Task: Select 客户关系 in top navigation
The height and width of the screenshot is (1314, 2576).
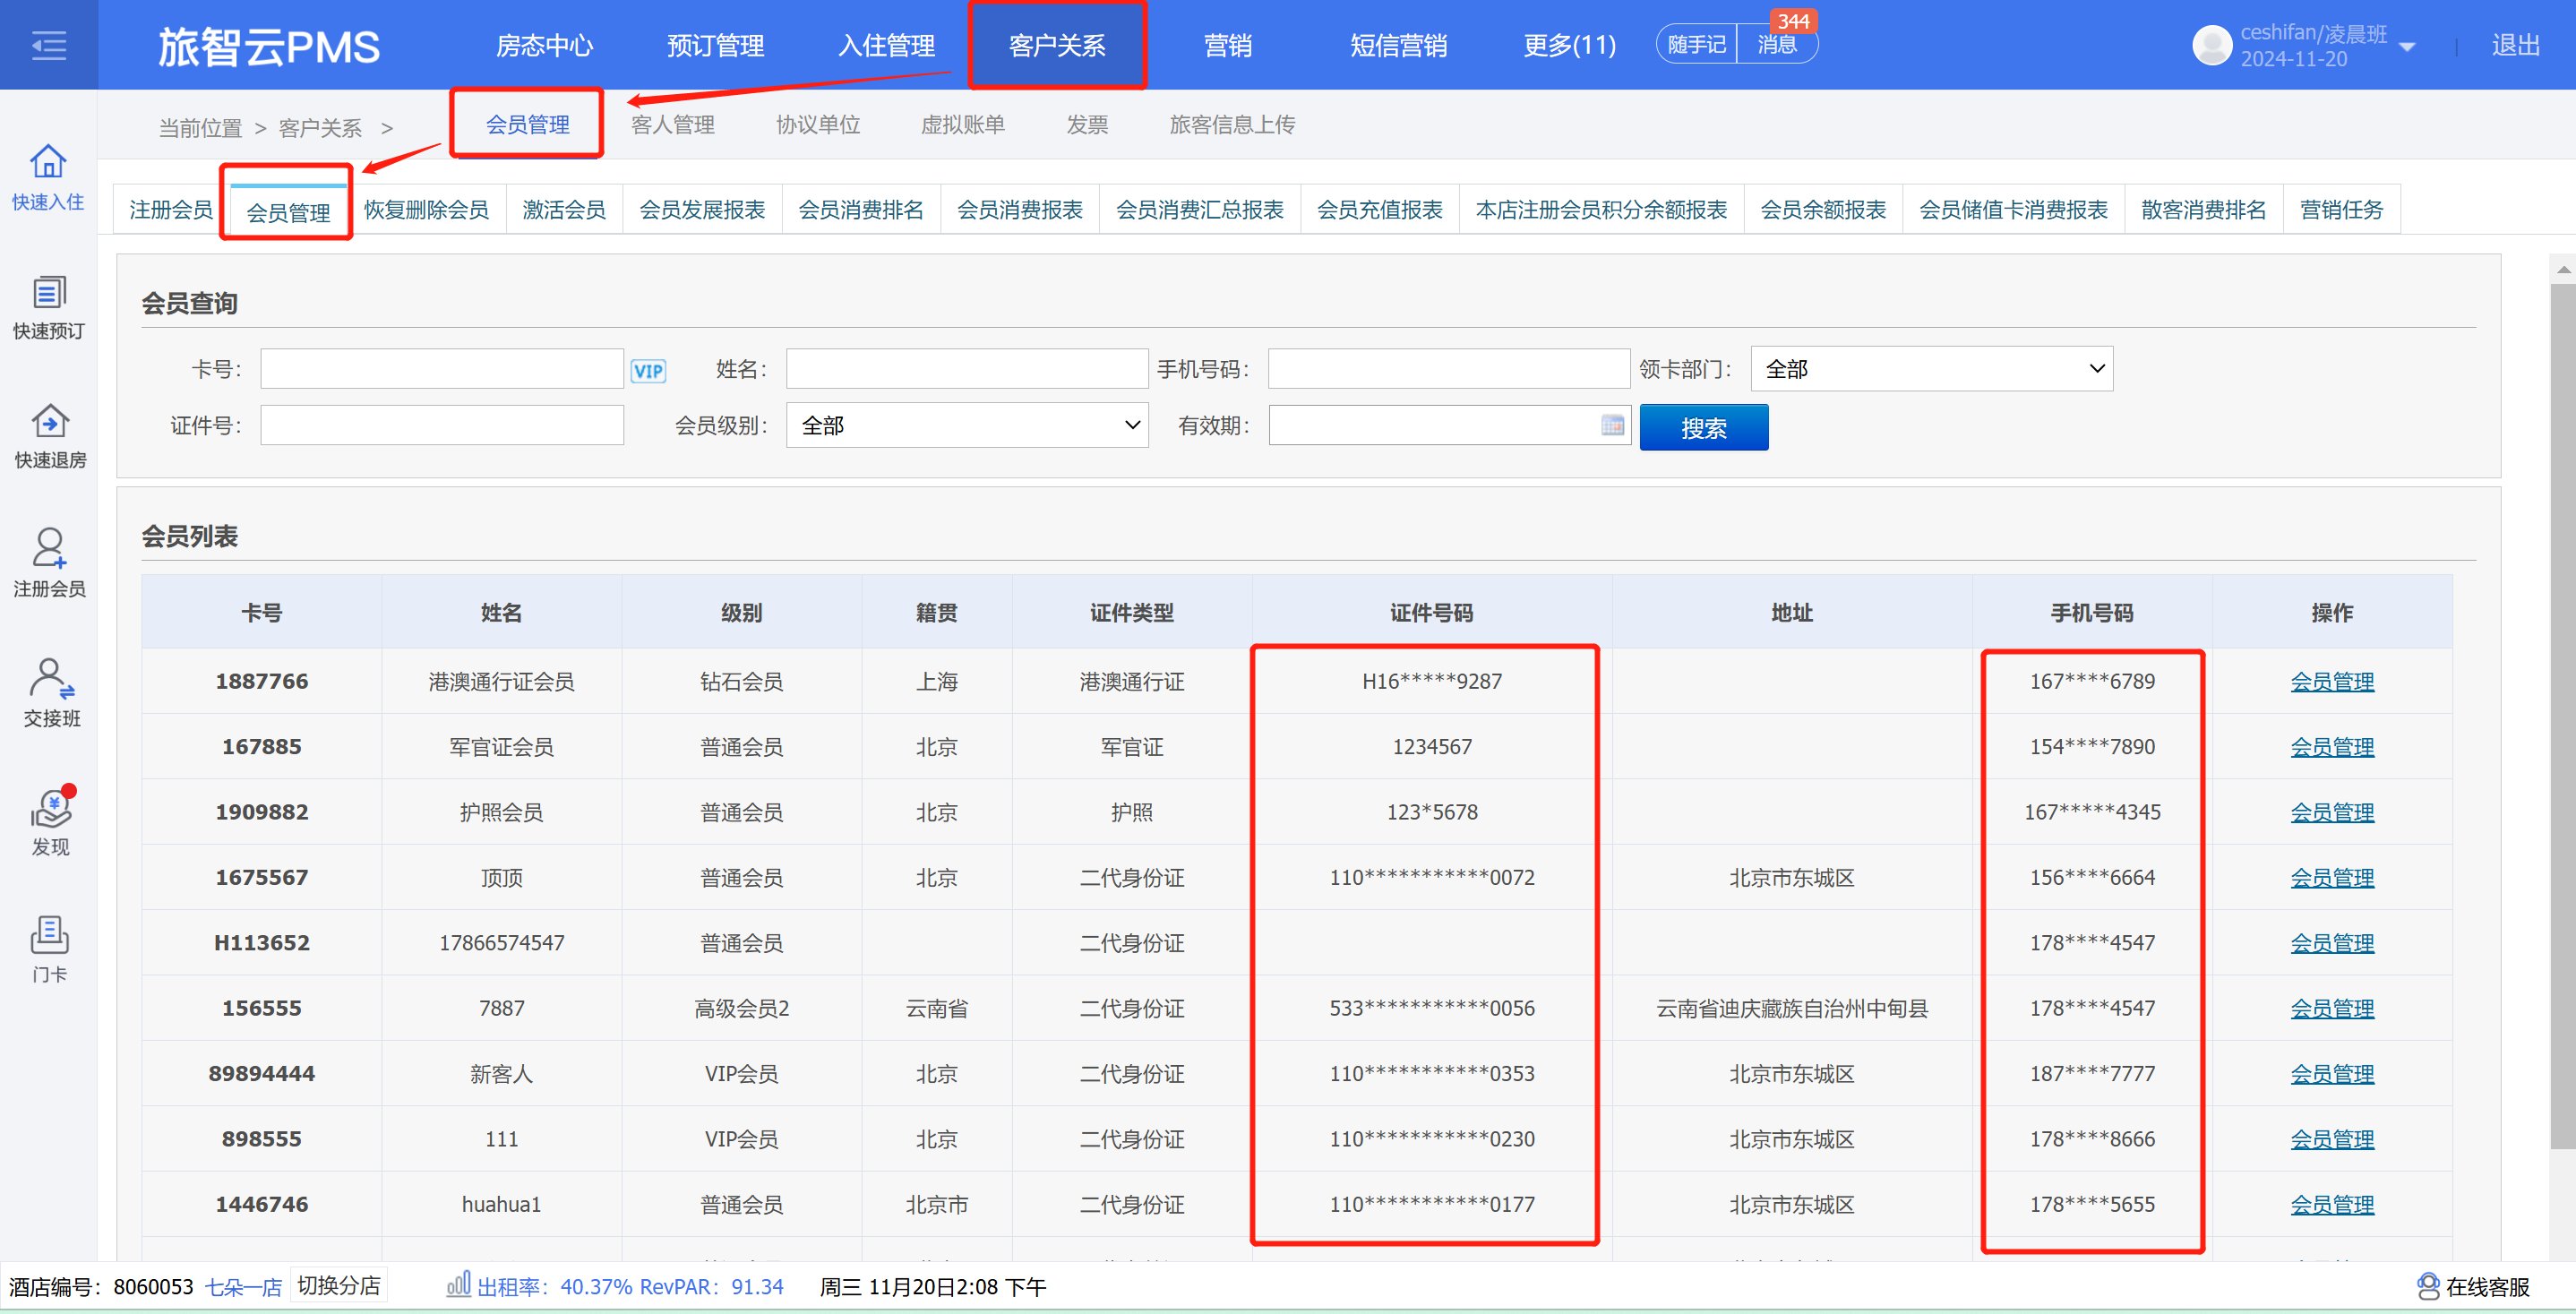Action: [1057, 45]
